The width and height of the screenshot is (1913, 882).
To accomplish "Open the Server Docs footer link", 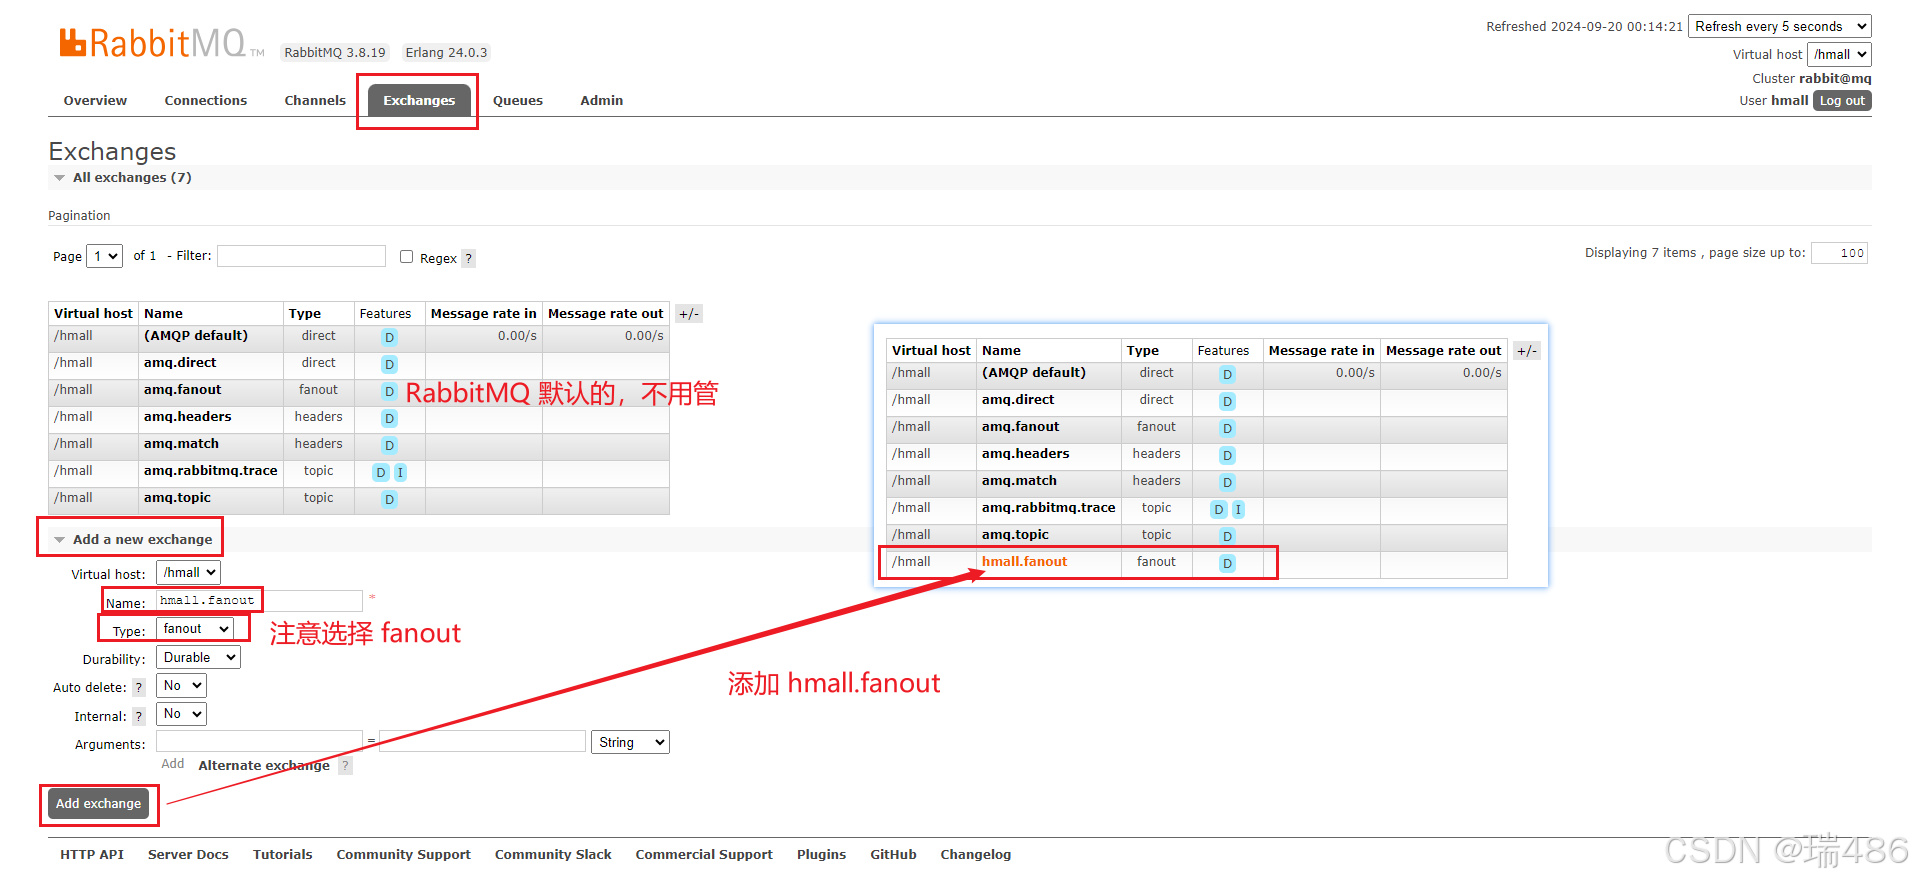I will (x=188, y=855).
